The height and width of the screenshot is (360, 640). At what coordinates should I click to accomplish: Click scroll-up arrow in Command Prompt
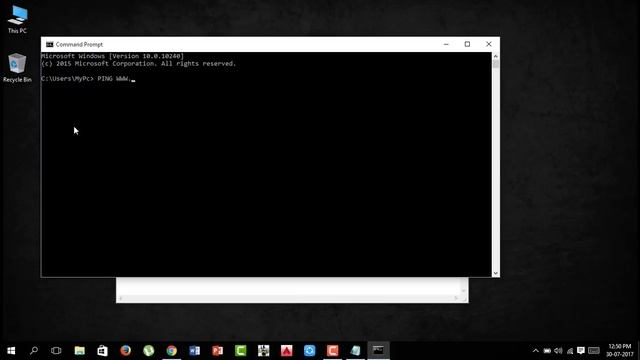coord(496,56)
